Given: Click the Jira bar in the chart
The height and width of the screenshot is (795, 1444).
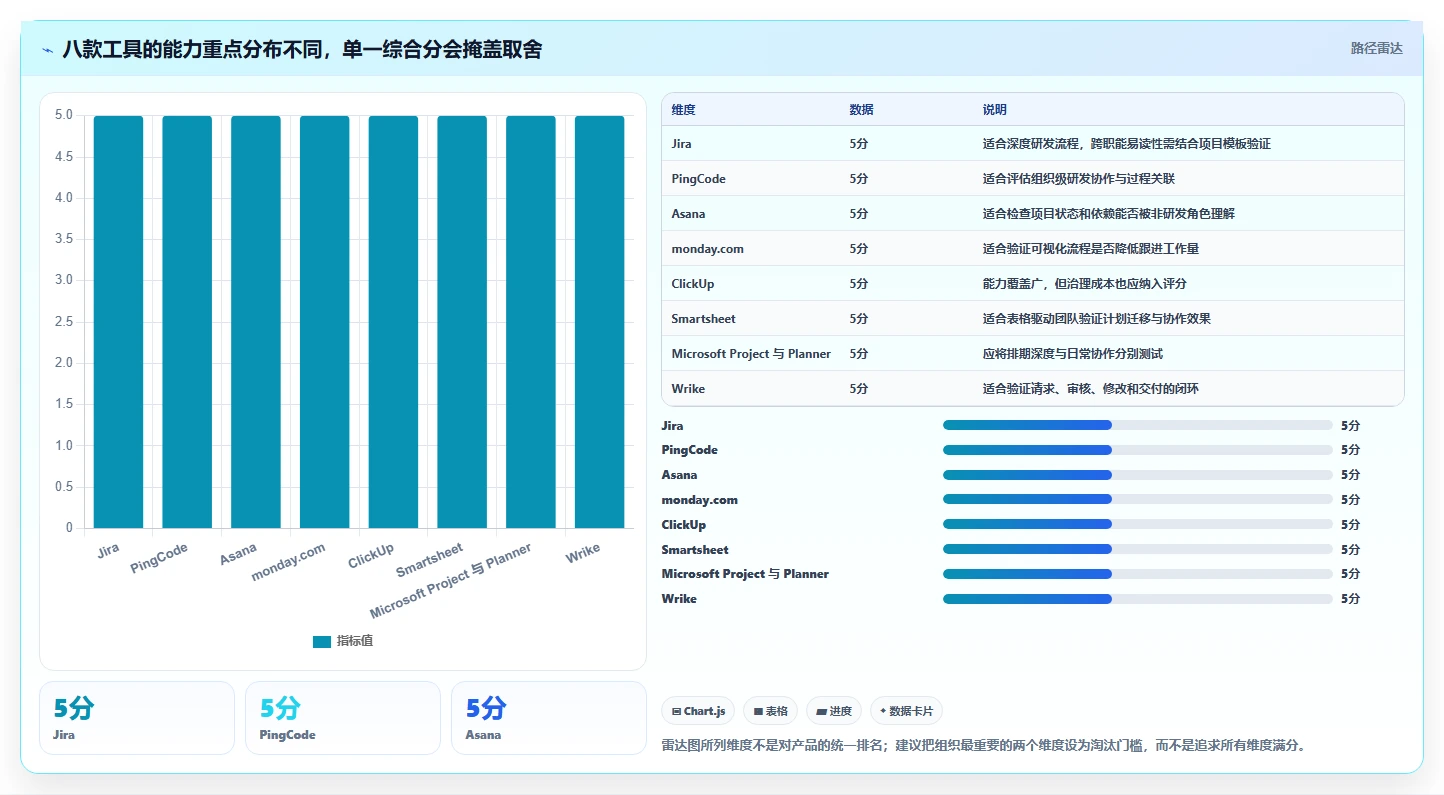Looking at the screenshot, I should tap(118, 322).
